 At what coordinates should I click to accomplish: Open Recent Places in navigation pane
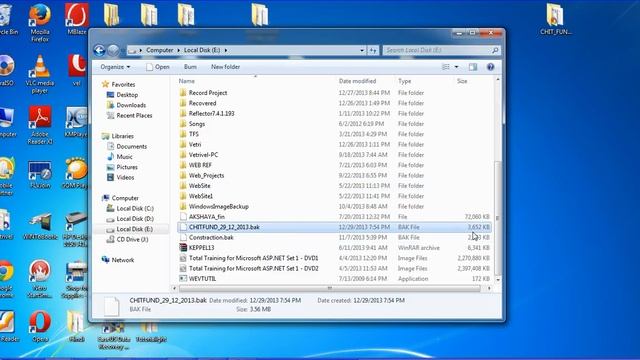134,116
